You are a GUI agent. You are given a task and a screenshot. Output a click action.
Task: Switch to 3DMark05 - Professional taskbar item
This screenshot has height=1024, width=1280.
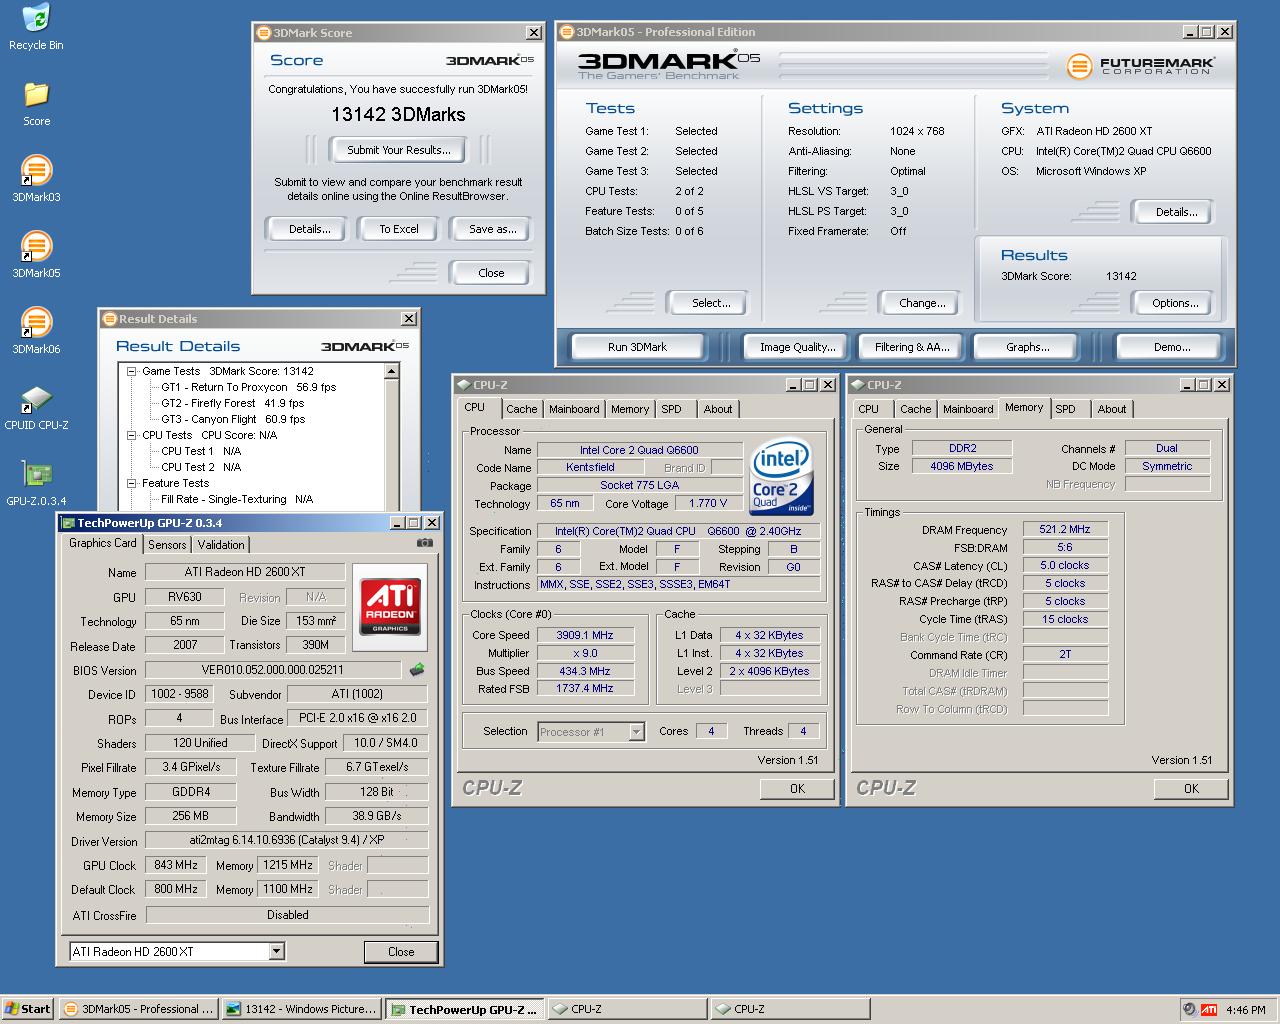(x=138, y=1009)
